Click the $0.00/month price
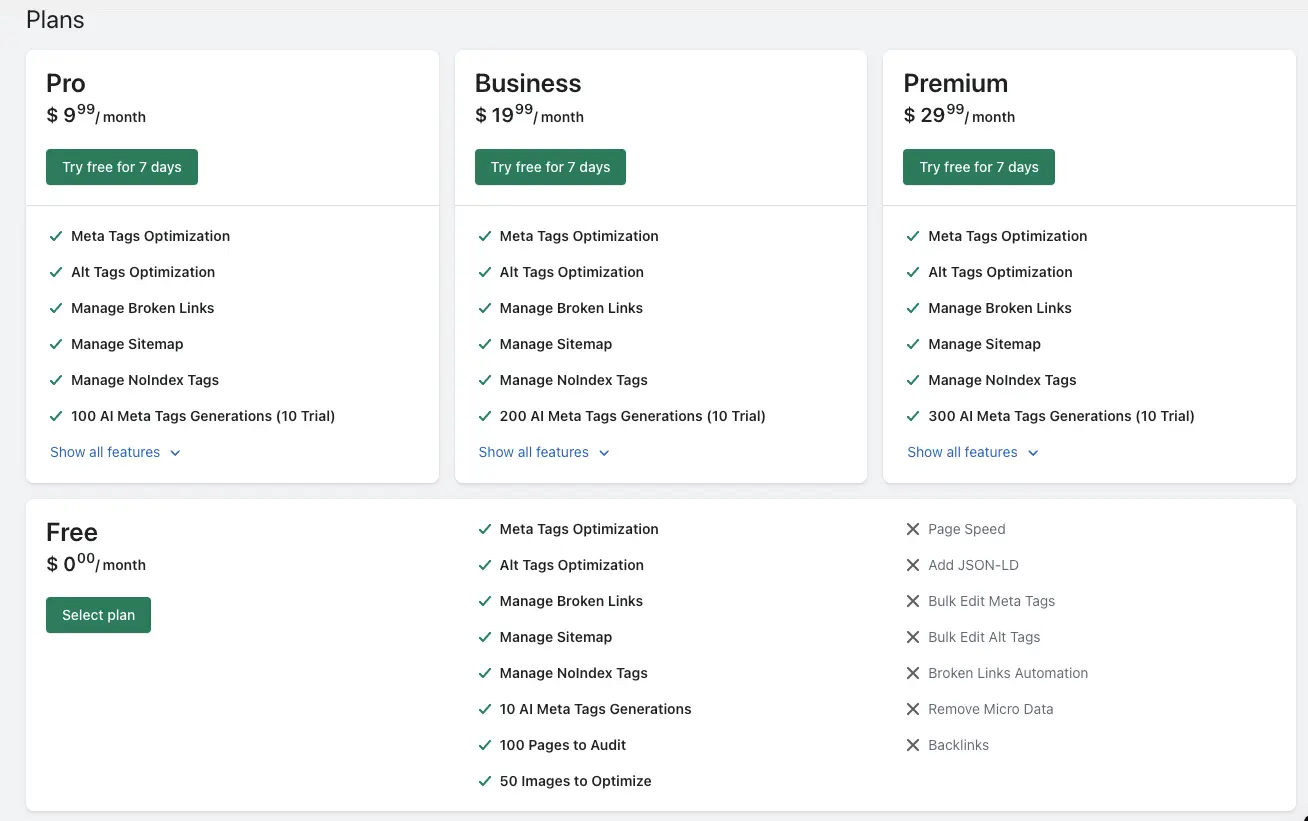 [96, 563]
